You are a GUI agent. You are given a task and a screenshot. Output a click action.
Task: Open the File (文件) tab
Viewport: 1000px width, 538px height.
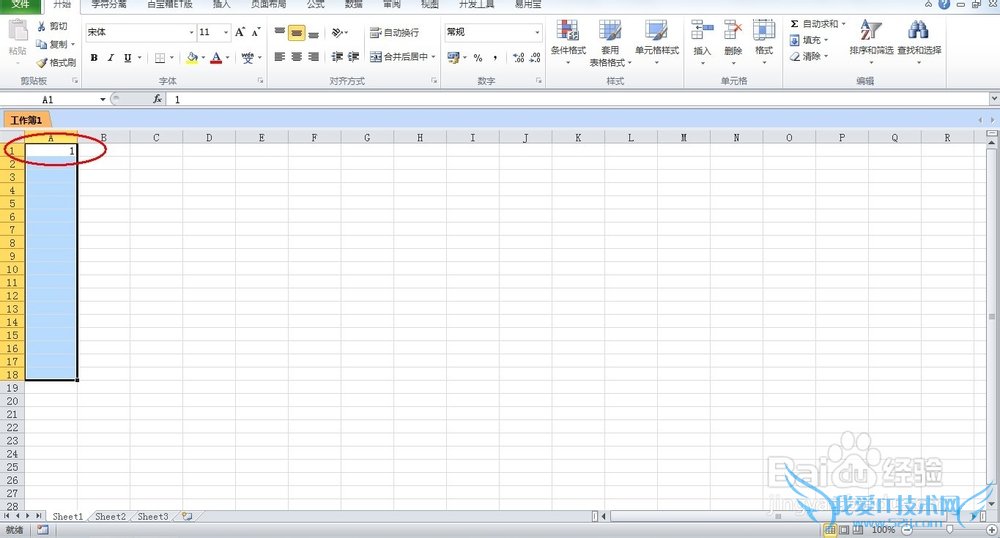20,5
